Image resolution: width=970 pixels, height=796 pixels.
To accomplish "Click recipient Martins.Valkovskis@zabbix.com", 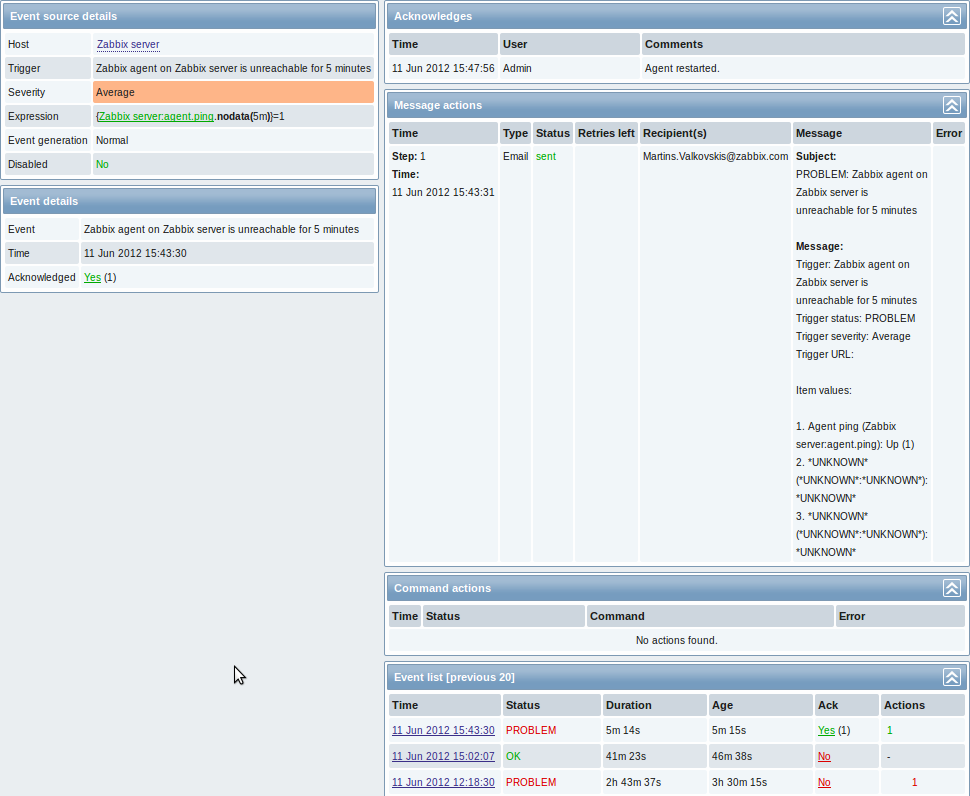I will coord(715,156).
